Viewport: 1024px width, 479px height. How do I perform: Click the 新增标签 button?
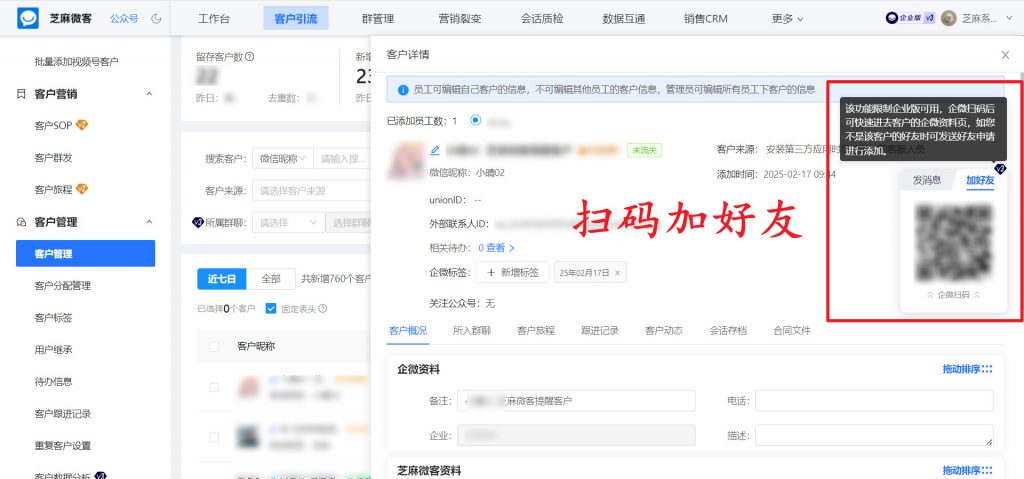pyautogui.click(x=512, y=273)
